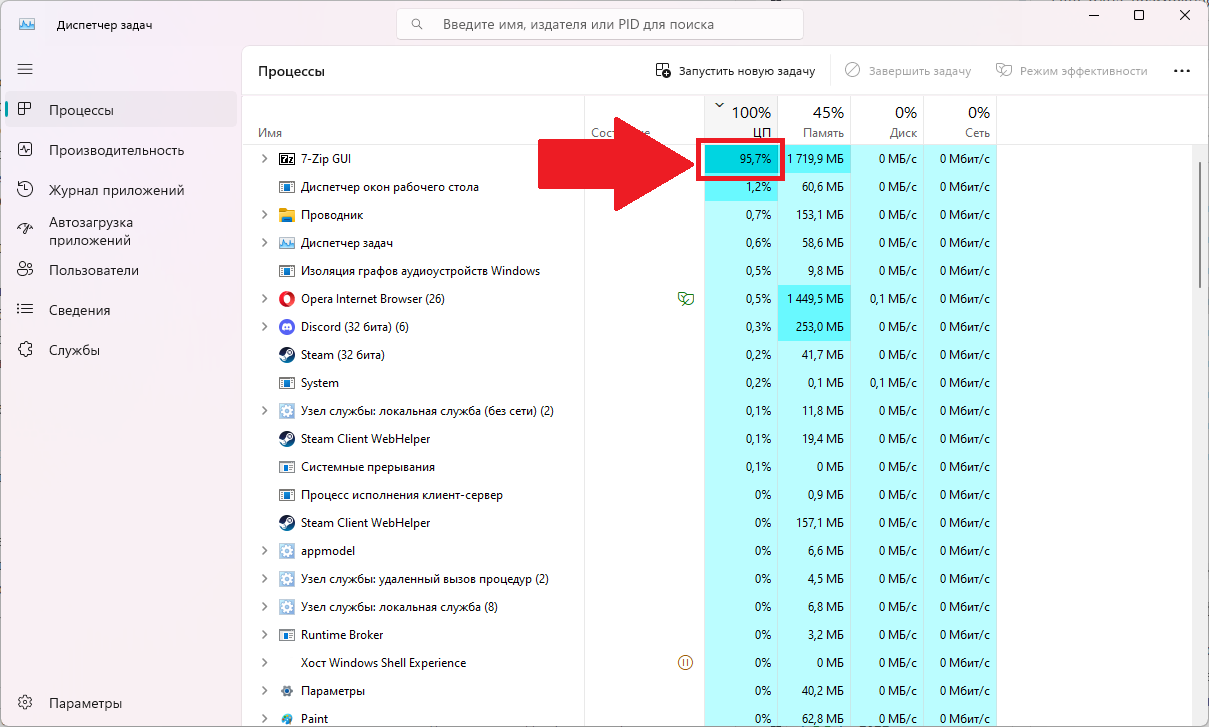This screenshot has height=727, width=1209.
Task: Sort processes by the Память column
Action: [x=814, y=121]
